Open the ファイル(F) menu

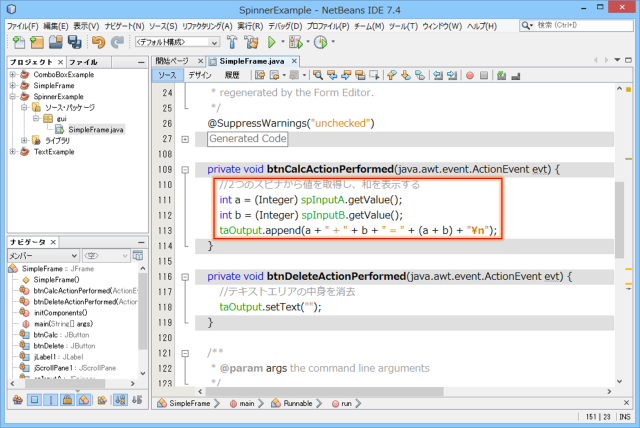tap(22, 26)
